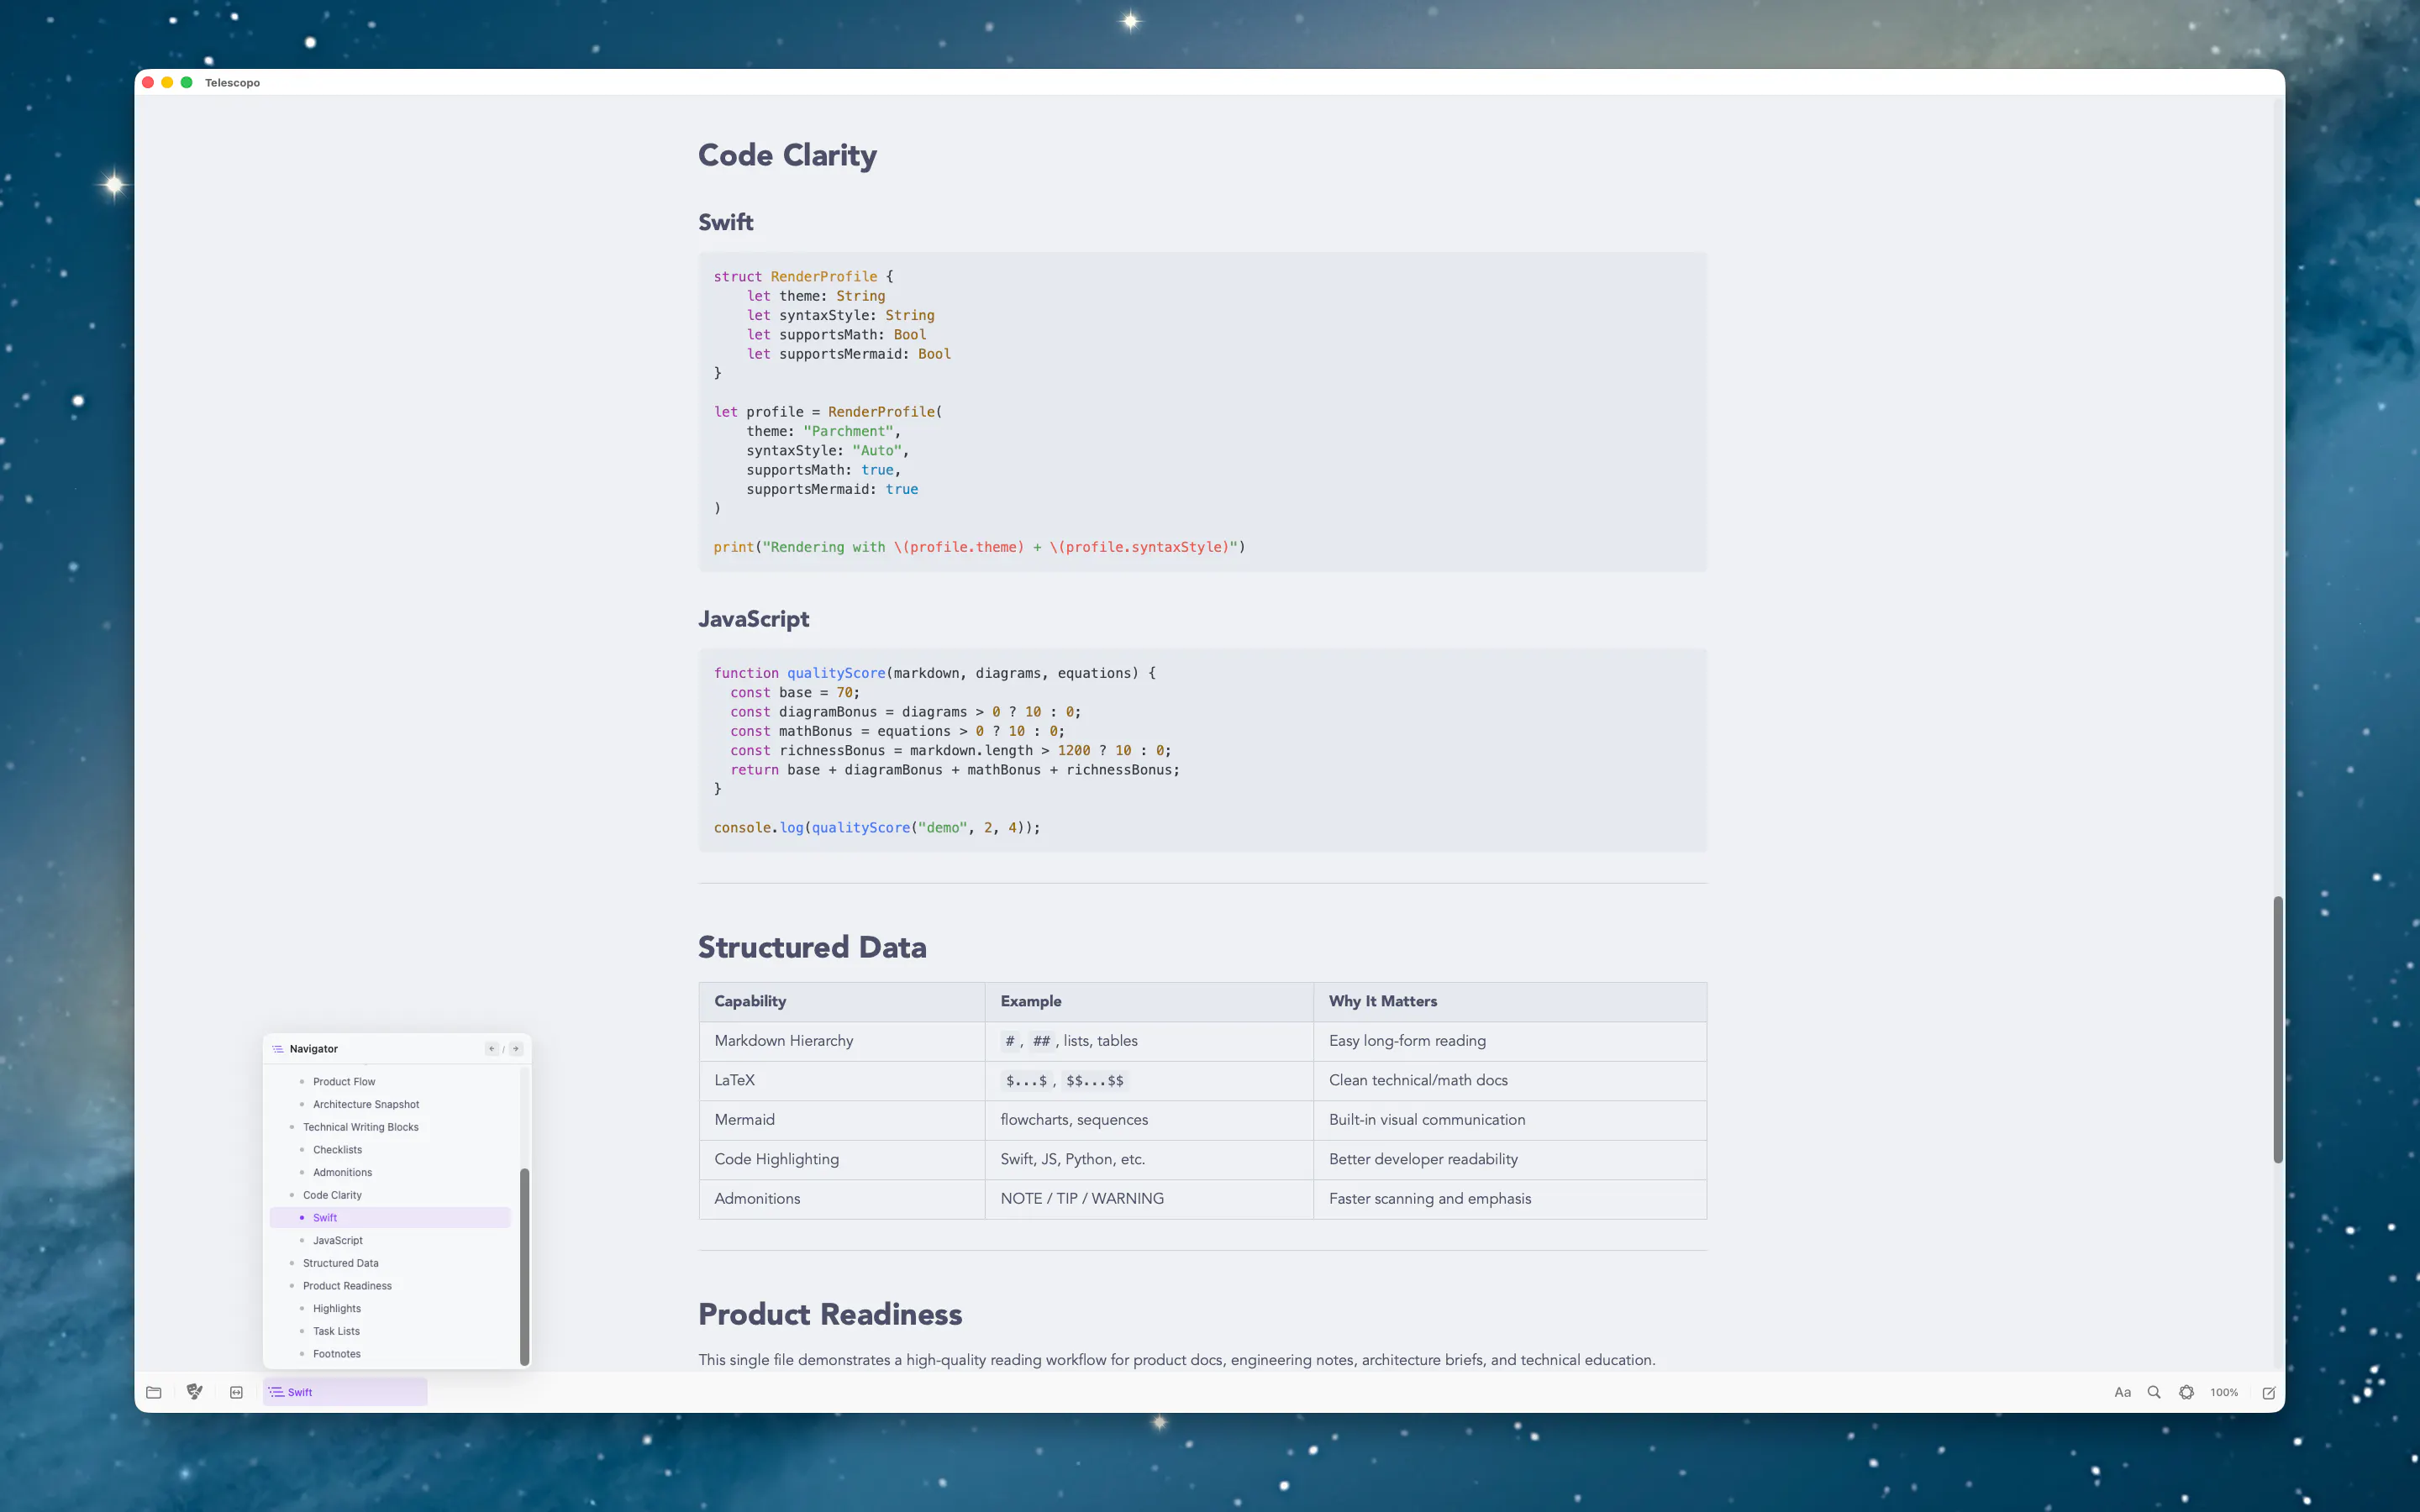Click the Swift section heading
Image resolution: width=2420 pixels, height=1512 pixels.
725,222
